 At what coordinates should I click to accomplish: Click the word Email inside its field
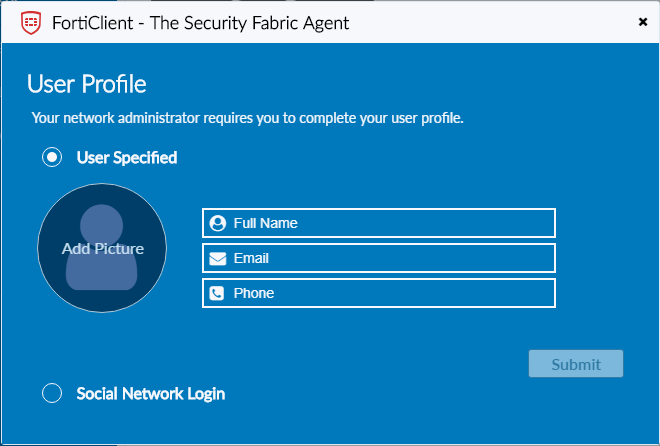click(252, 258)
